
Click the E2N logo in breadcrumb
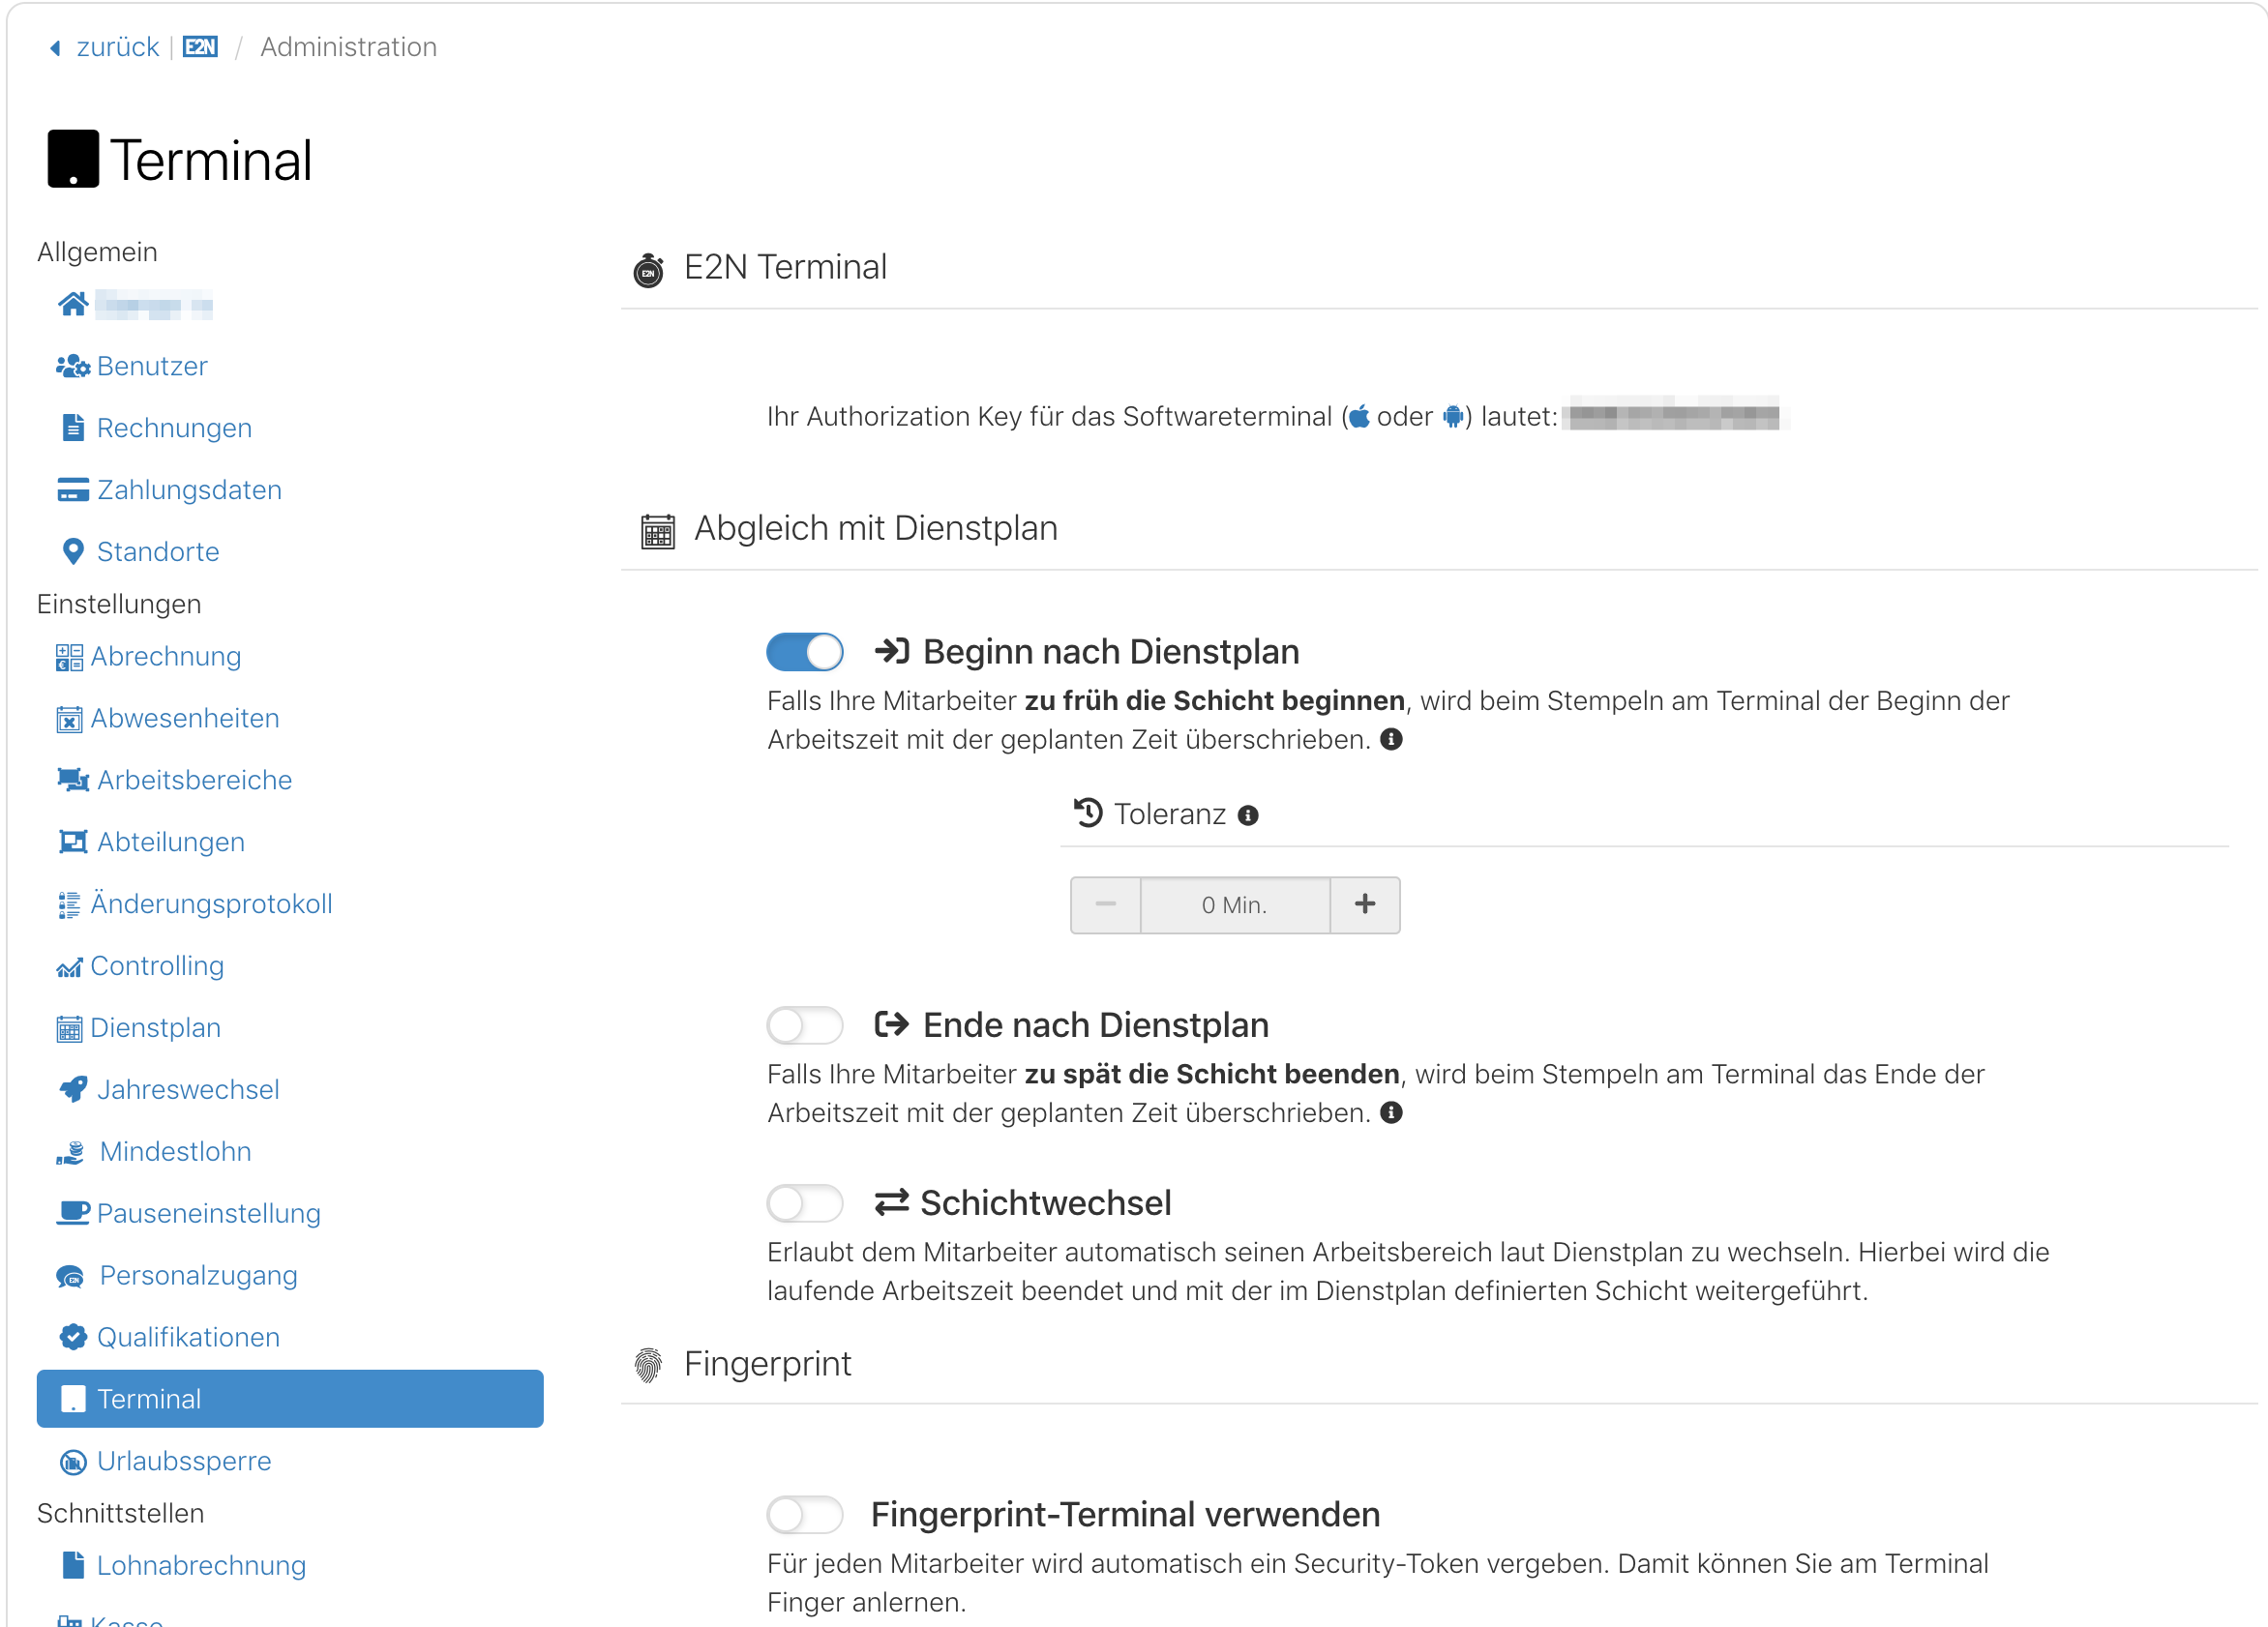(x=200, y=47)
